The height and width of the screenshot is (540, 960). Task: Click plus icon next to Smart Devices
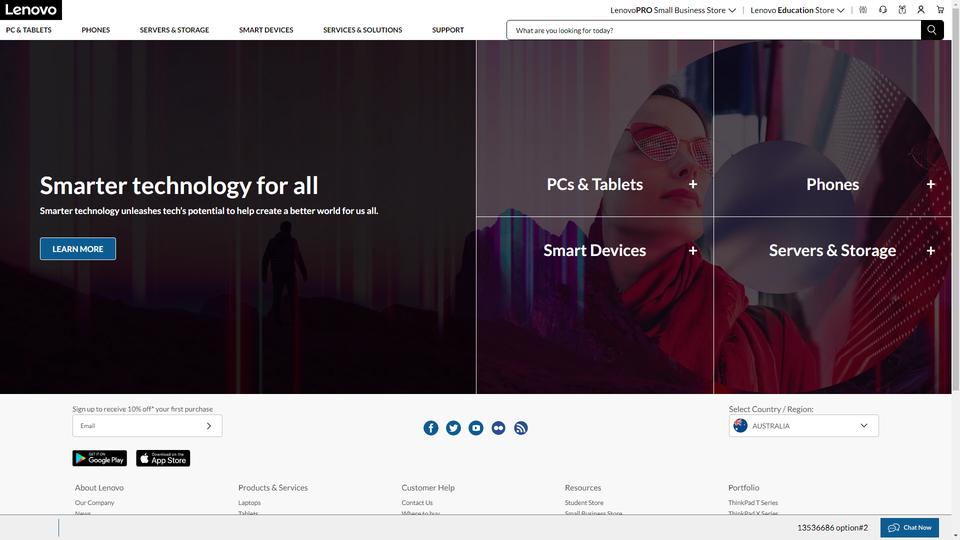[693, 250]
